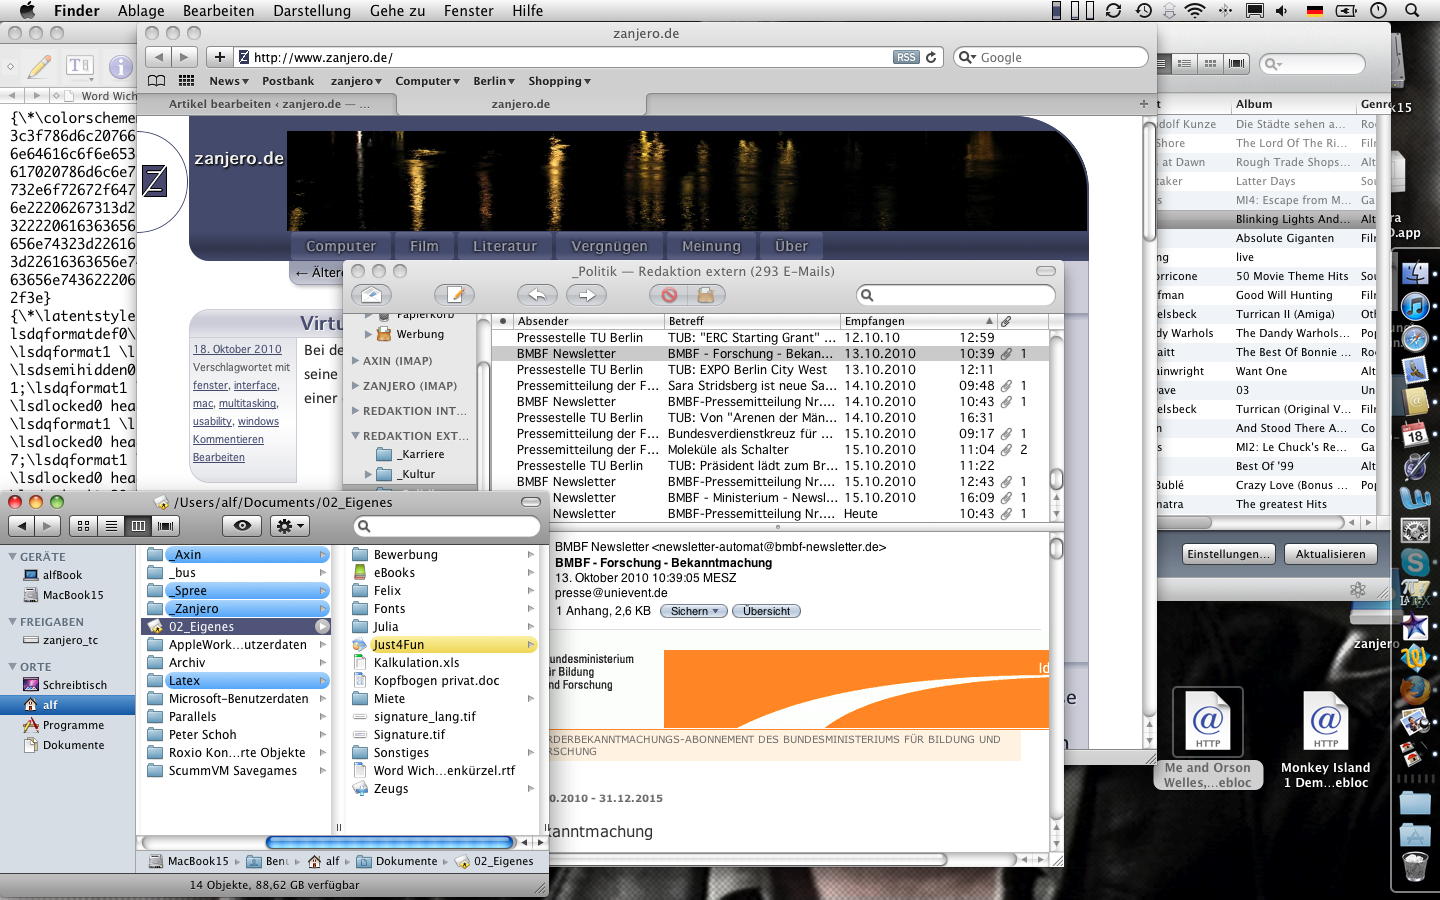Expand the AXIN (IMAP) mailbox group
The width and height of the screenshot is (1440, 900).
click(x=355, y=361)
